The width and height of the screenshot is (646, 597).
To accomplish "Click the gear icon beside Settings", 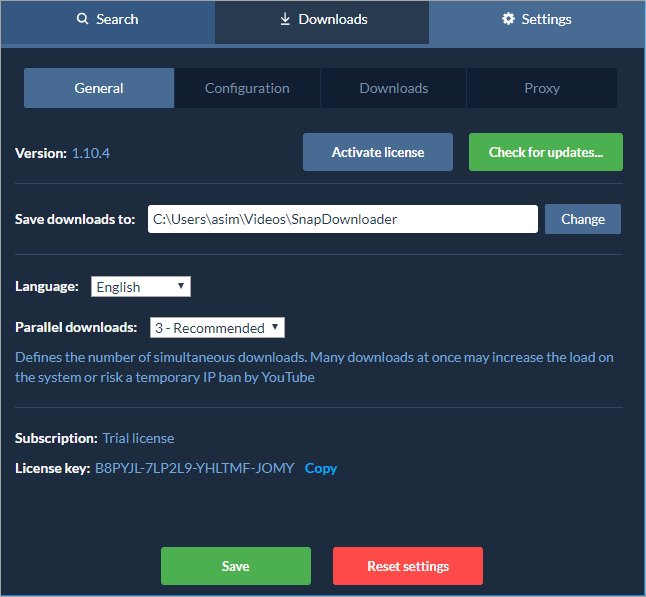I will (508, 20).
